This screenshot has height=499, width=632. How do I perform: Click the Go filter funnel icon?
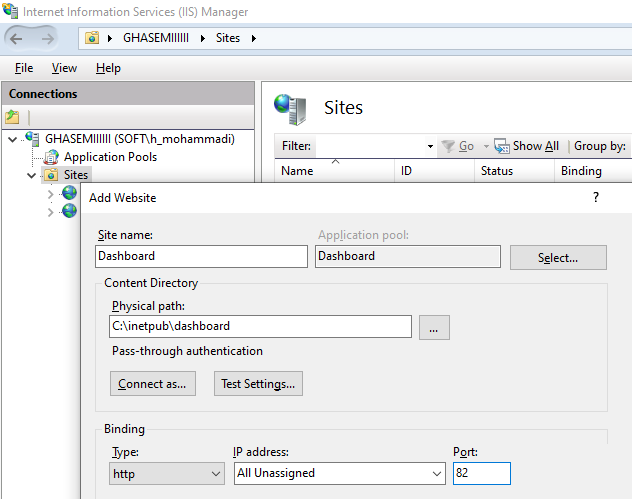(x=448, y=146)
